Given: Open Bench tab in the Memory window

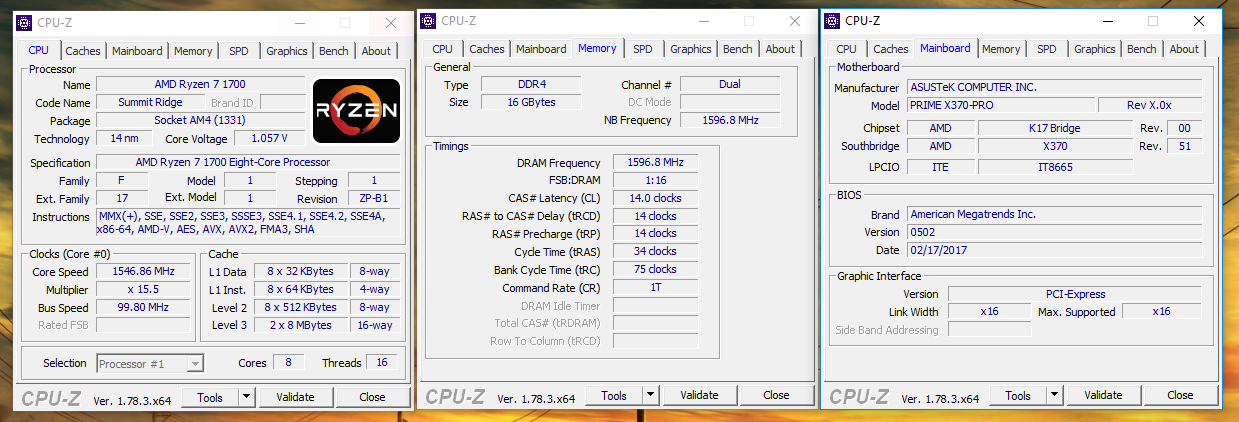Looking at the screenshot, I should tap(738, 49).
